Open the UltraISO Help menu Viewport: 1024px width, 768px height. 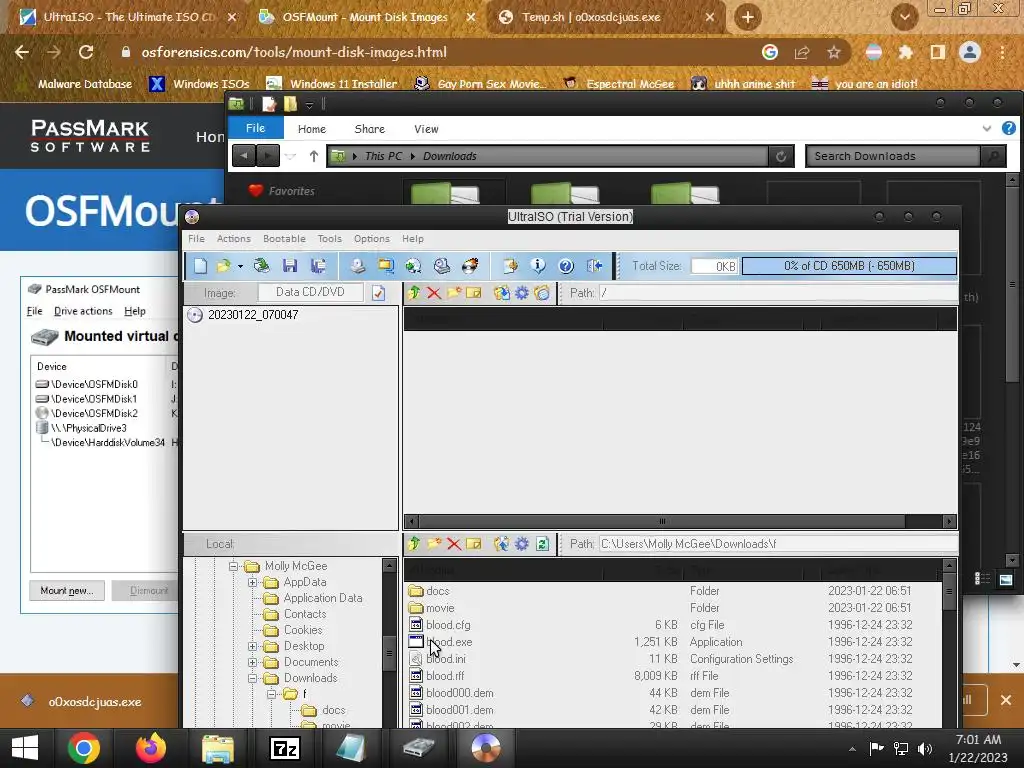(413, 238)
